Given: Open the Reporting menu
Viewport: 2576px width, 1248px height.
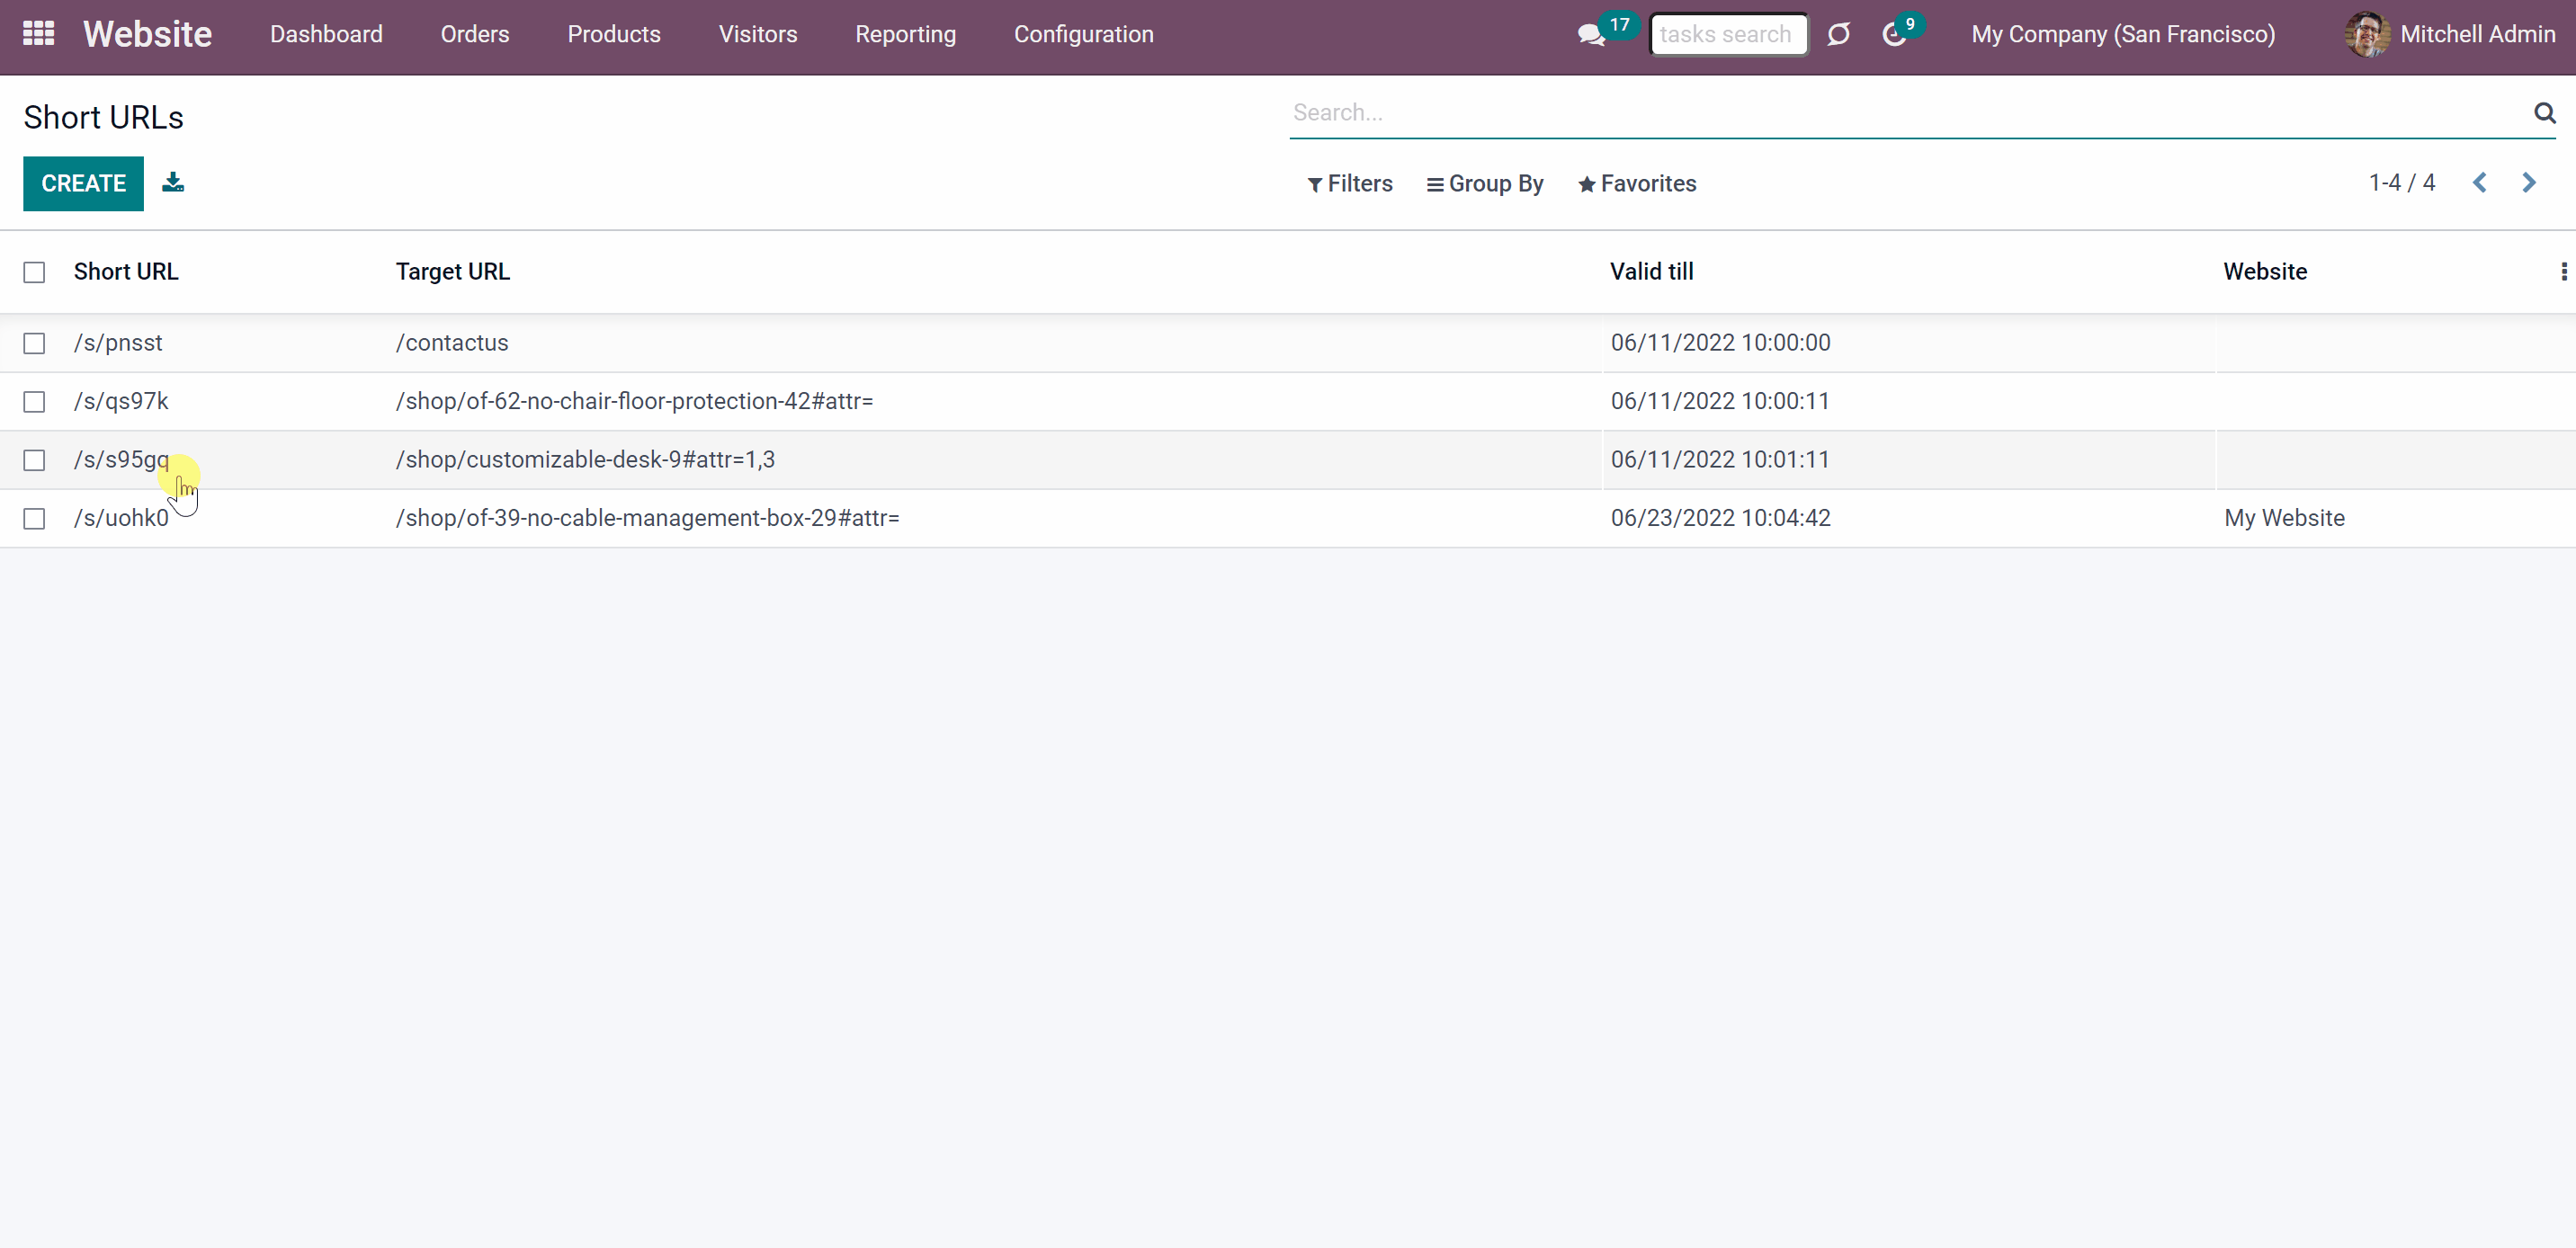Looking at the screenshot, I should coord(905,35).
